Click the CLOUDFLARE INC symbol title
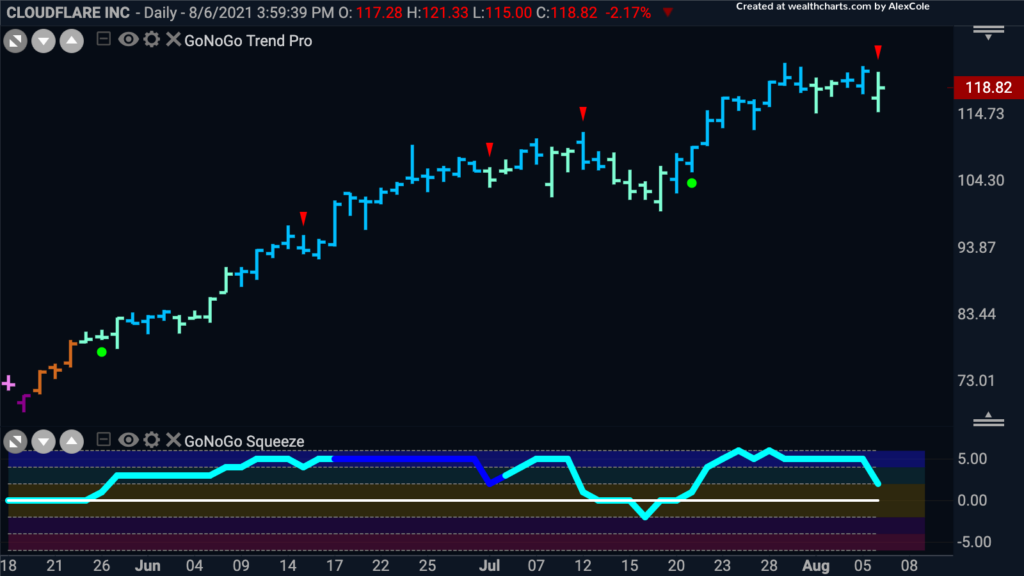Viewport: 1024px width, 576px height. tap(68, 12)
